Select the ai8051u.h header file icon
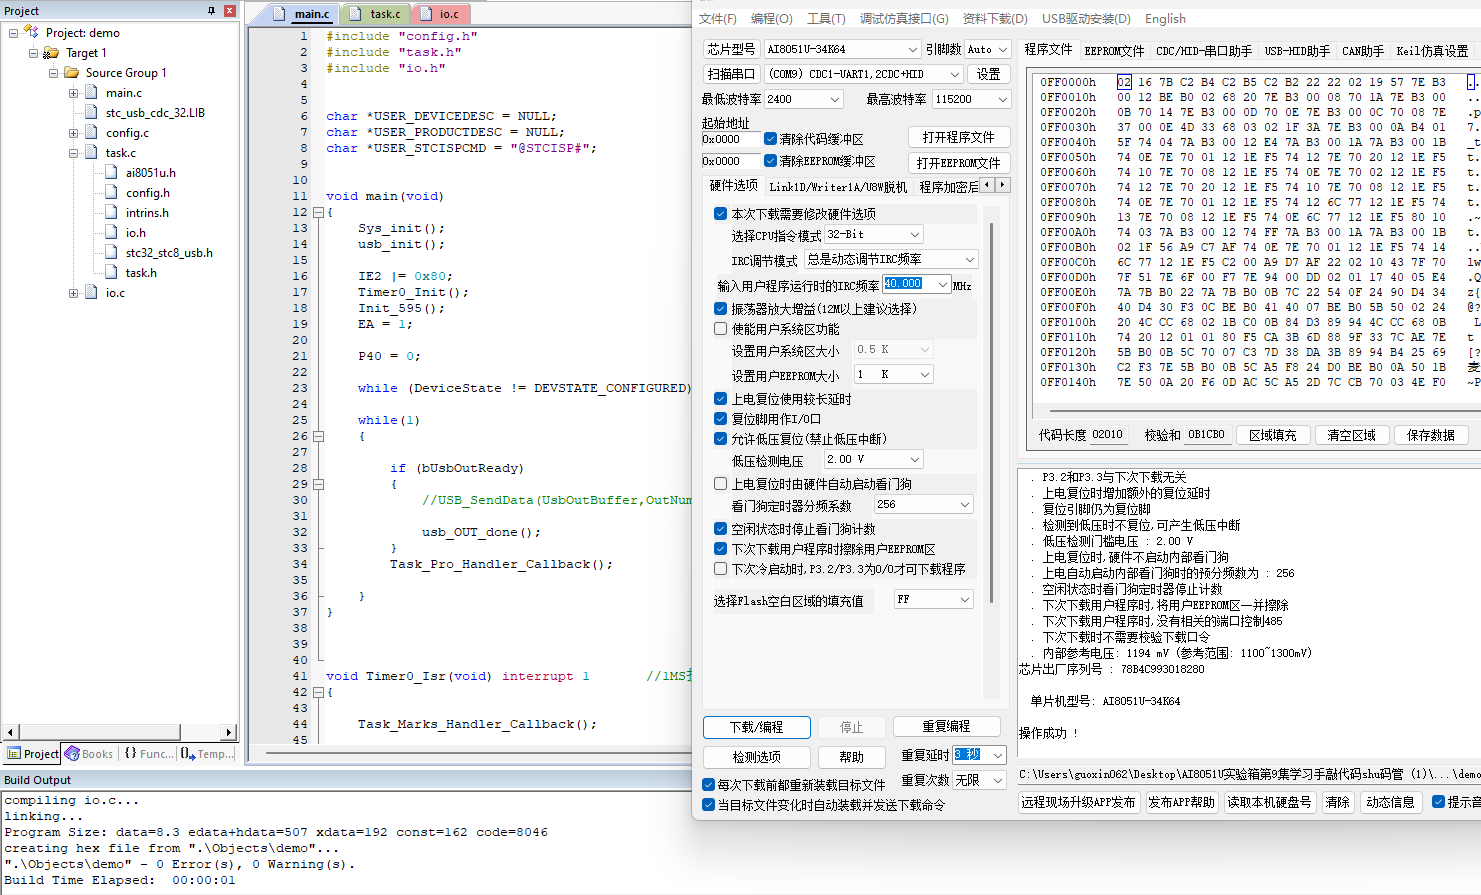 [x=112, y=173]
